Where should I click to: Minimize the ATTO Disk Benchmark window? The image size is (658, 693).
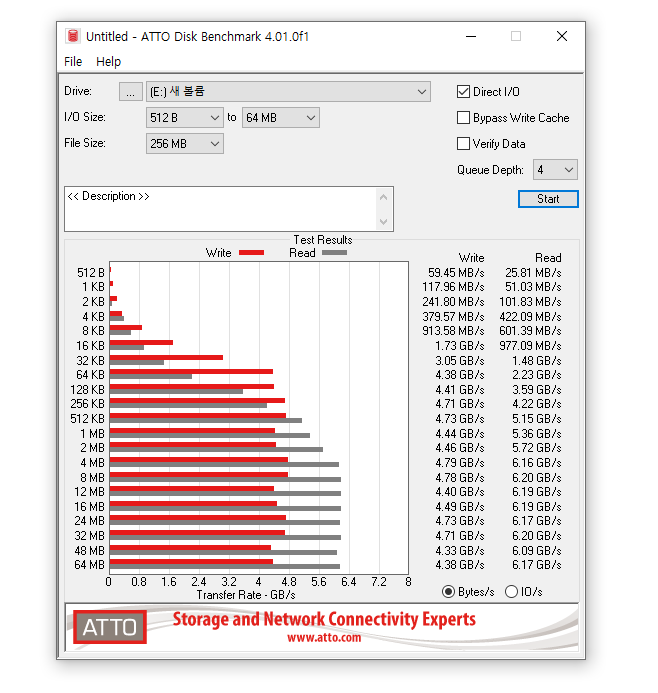[471, 36]
